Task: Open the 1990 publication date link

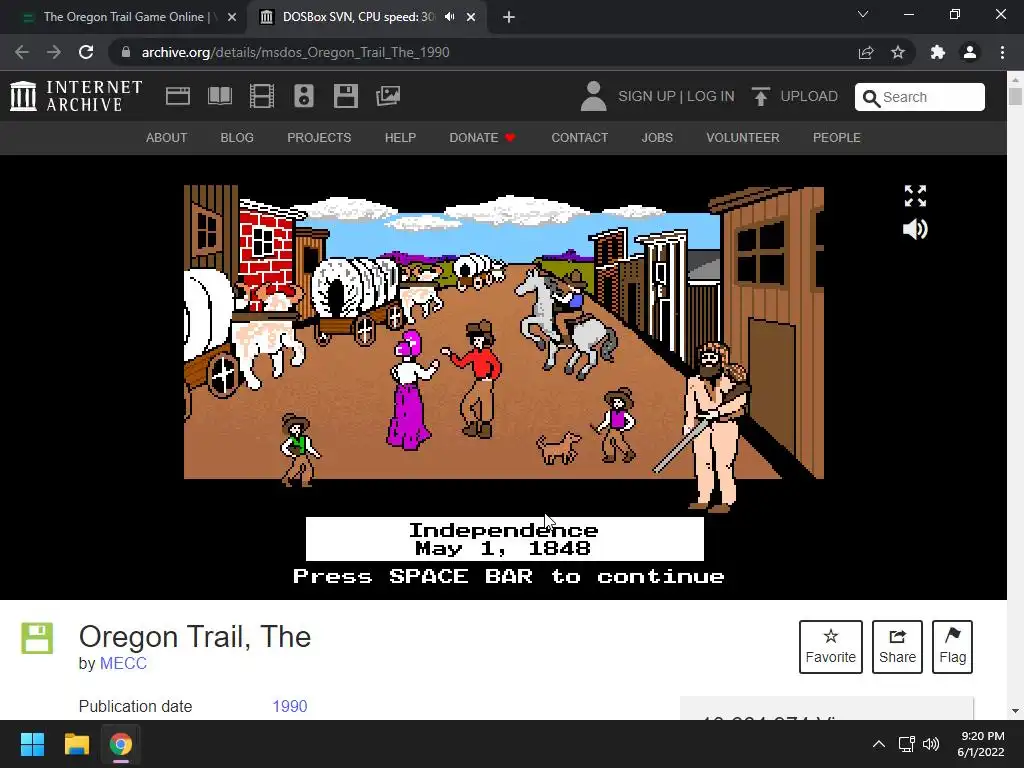Action: click(x=289, y=707)
